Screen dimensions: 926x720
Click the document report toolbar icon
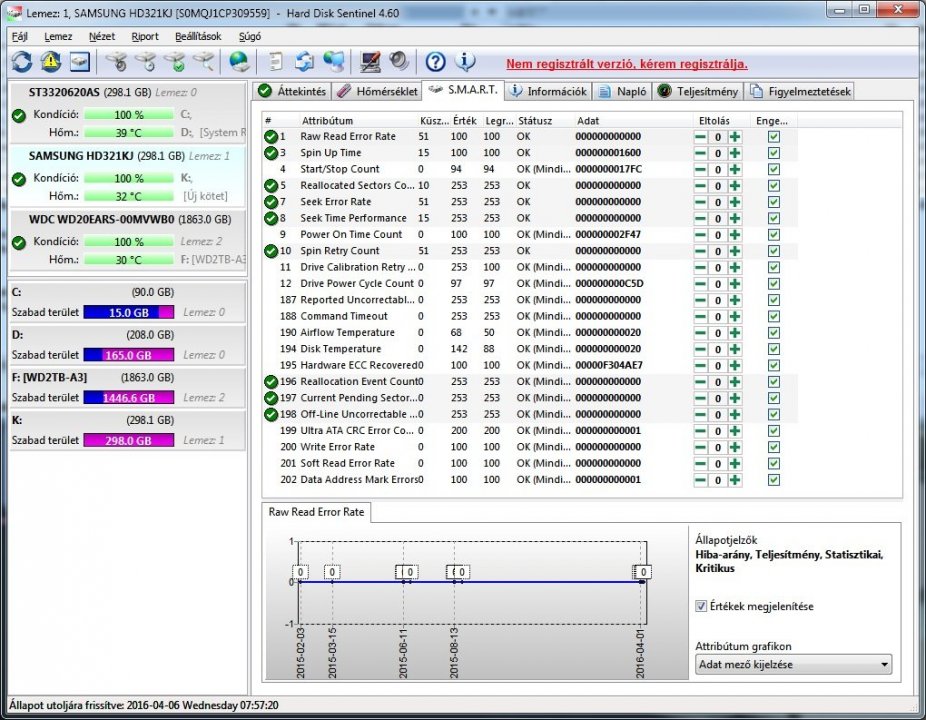tap(276, 62)
